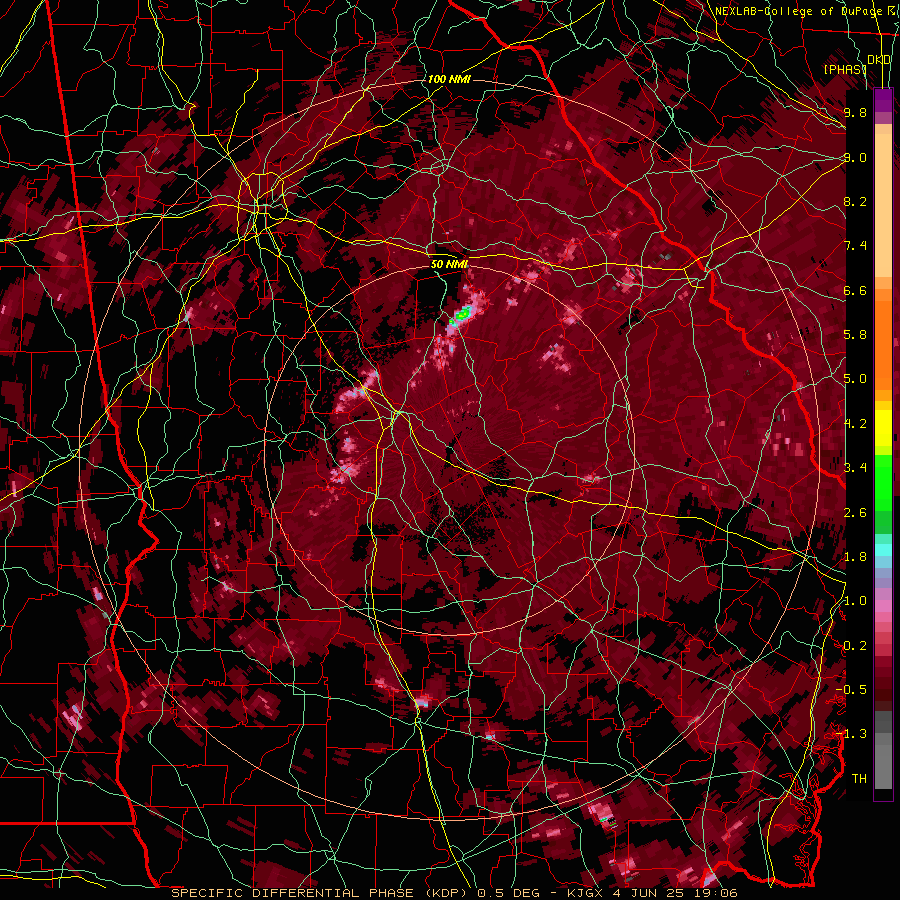Screen dimensions: 900x900
Task: Click the Specific Differential Phase caption at bottom
Action: click(454, 893)
